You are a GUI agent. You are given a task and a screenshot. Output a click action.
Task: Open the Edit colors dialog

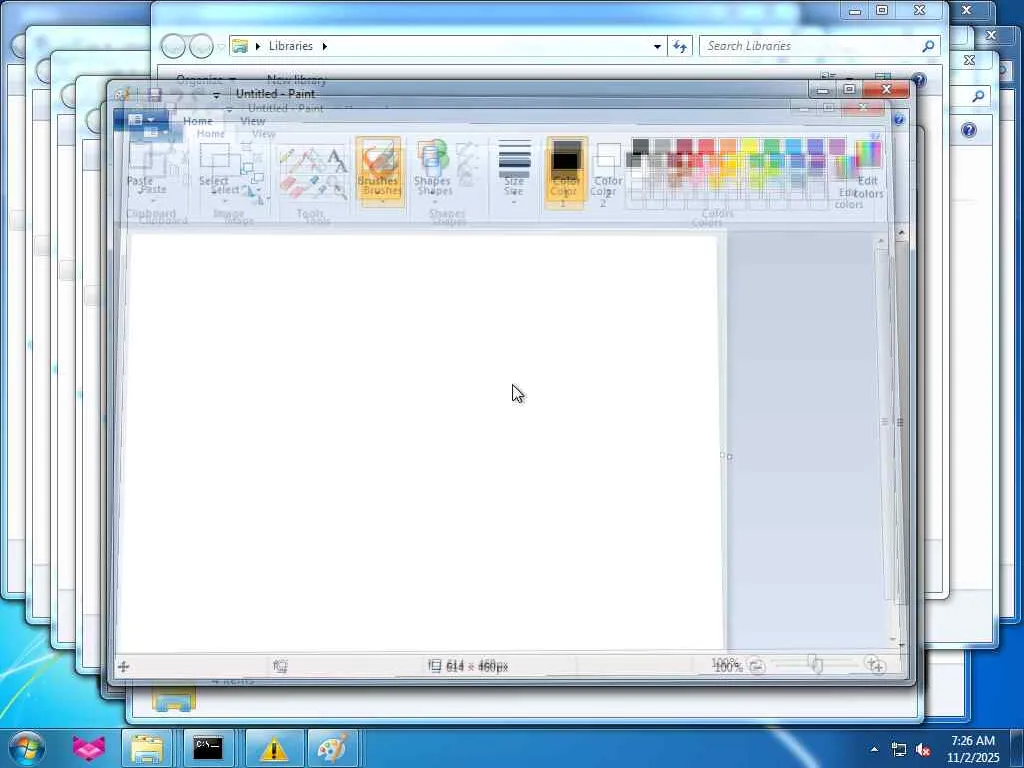[868, 168]
